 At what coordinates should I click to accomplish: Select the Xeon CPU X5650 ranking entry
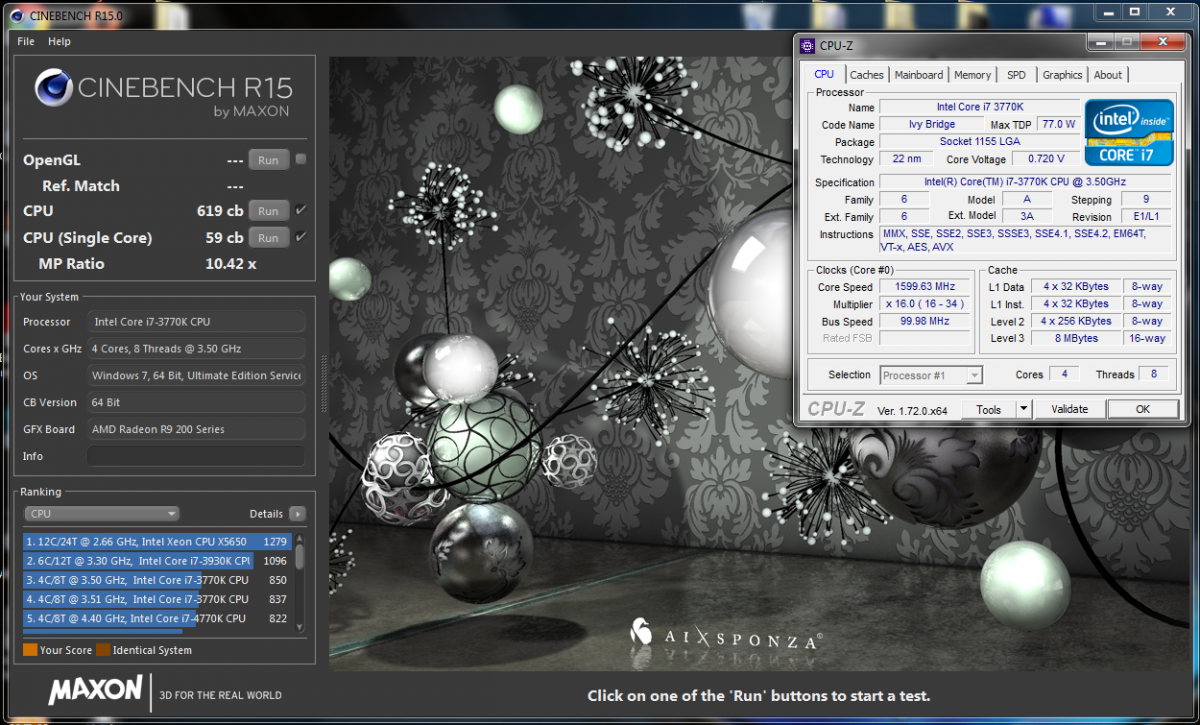[x=157, y=542]
